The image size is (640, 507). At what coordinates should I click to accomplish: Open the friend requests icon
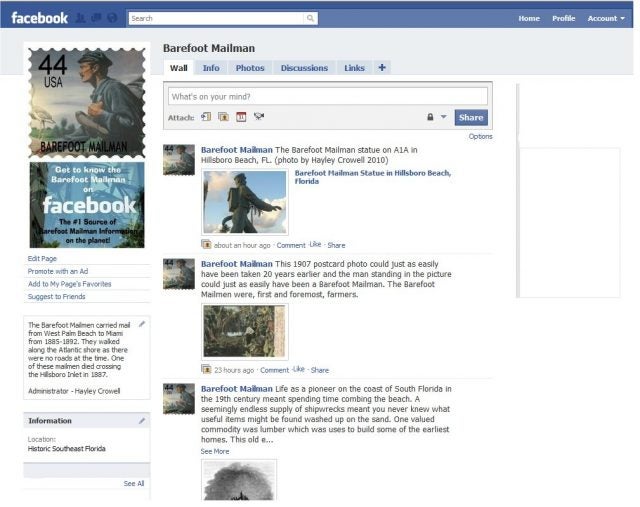click(x=81, y=18)
